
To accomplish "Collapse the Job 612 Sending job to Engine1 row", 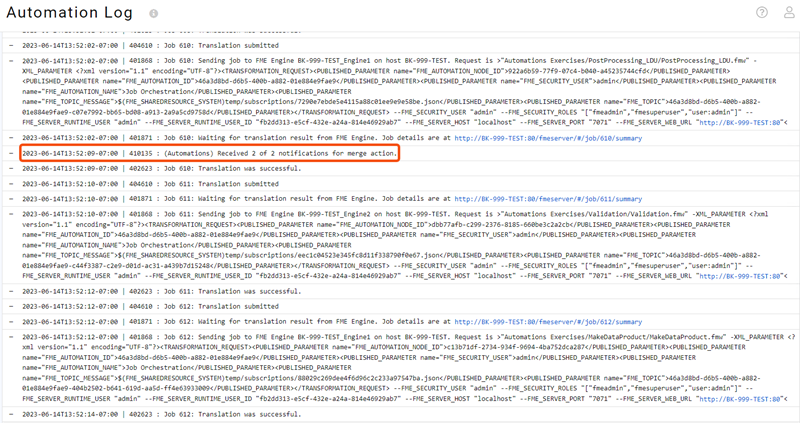I will pyautogui.click(x=11, y=337).
